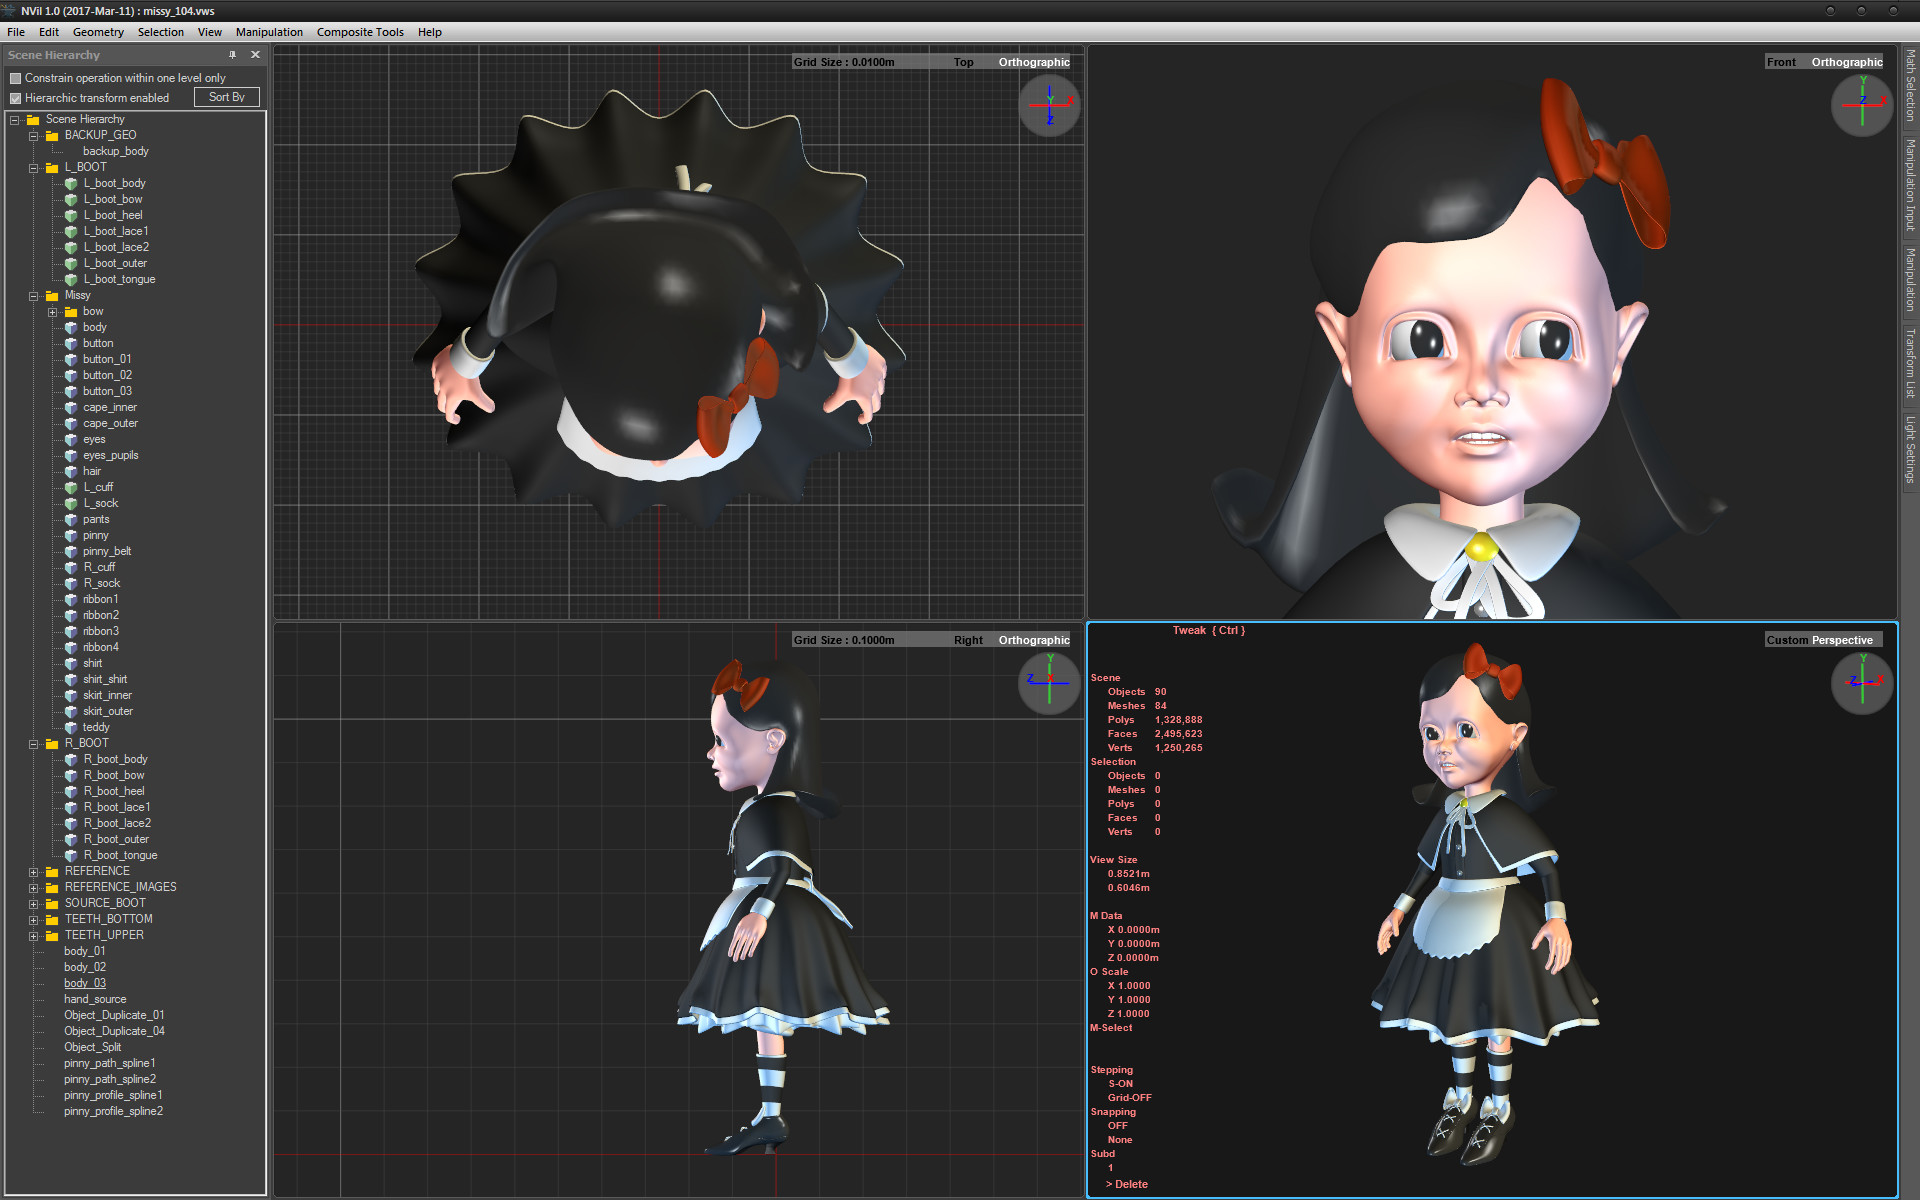This screenshot has height=1200, width=1920.
Task: Select the mesh icon beside L_boot_heel
Action: click(71, 215)
